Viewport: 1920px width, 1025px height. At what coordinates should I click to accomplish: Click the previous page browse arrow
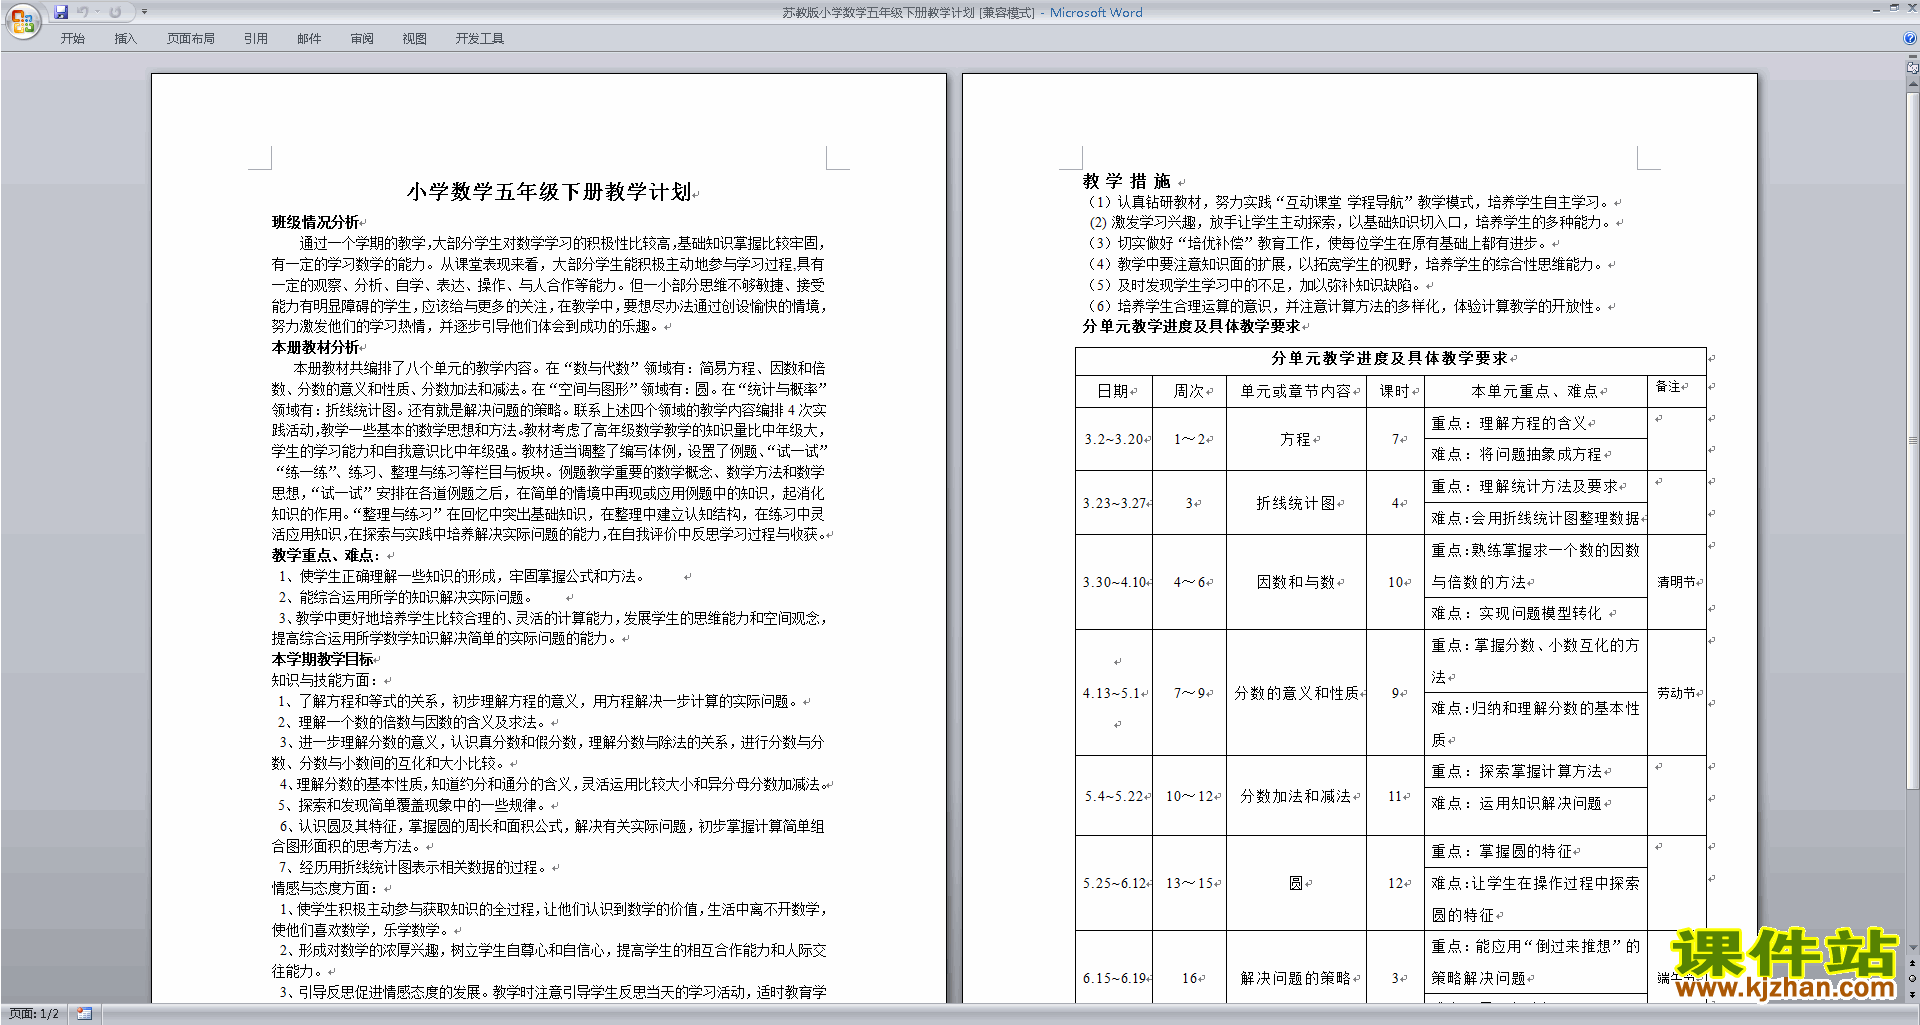[x=1913, y=964]
